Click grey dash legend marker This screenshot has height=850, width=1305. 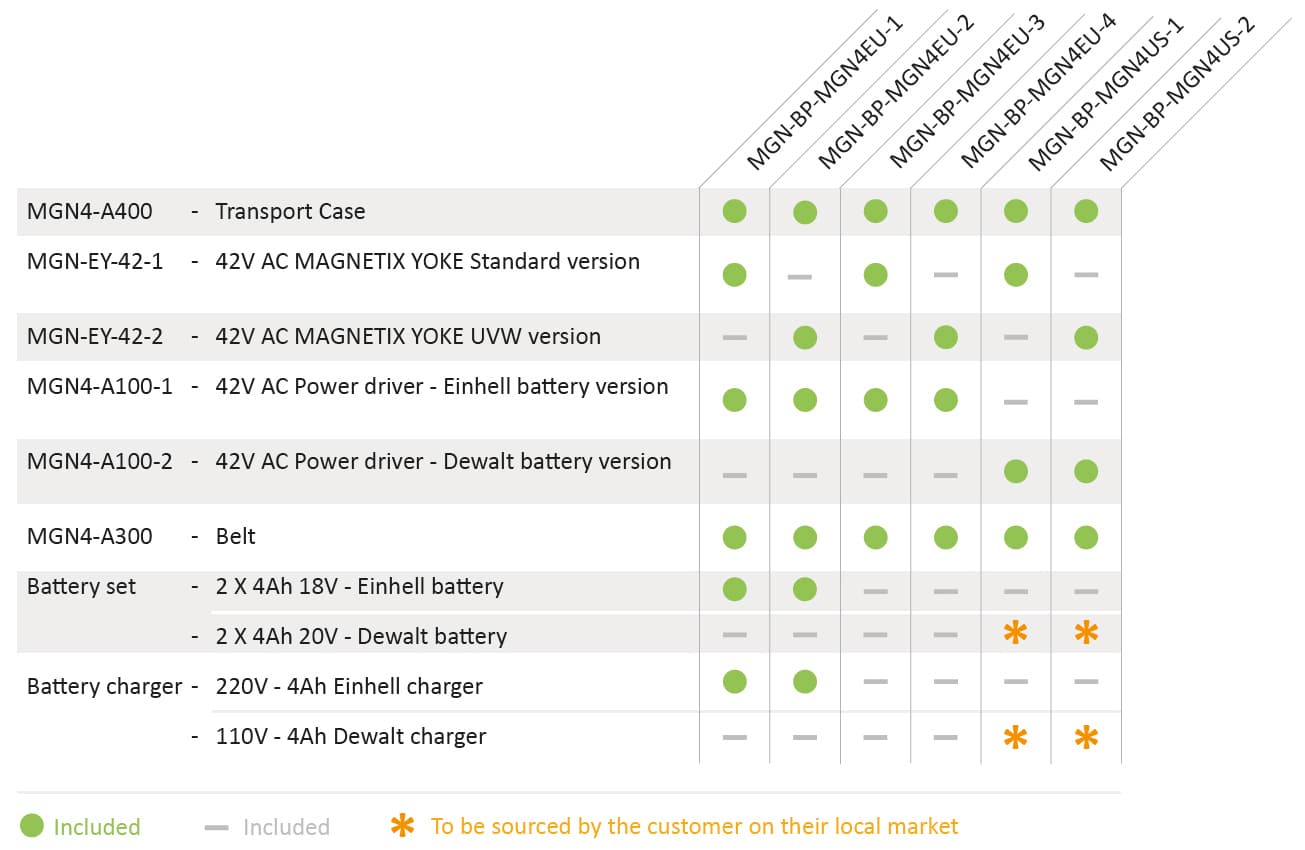pos(216,827)
